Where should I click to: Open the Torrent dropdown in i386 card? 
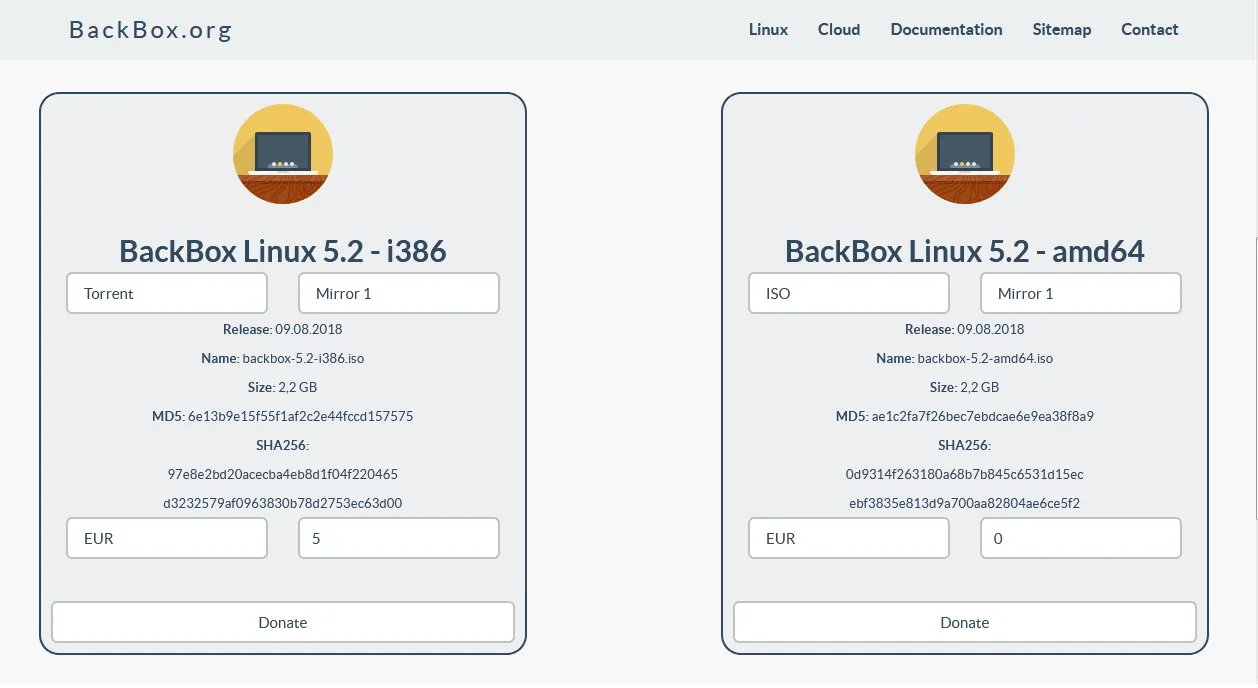167,293
